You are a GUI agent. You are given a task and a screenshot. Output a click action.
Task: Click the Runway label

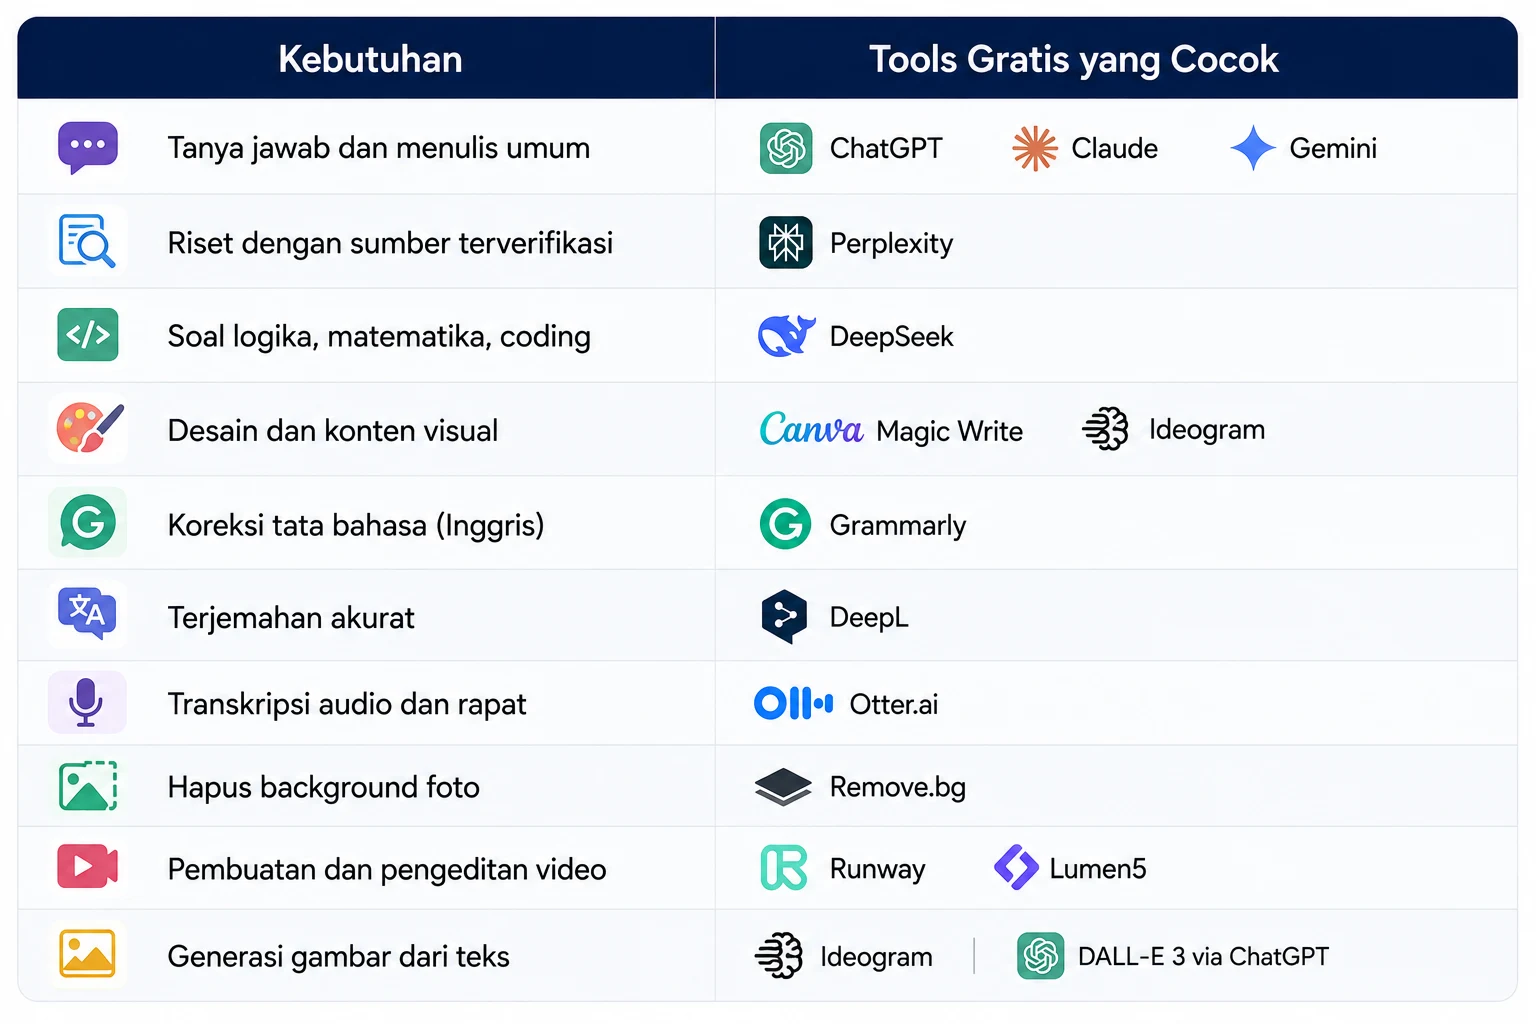click(x=878, y=870)
